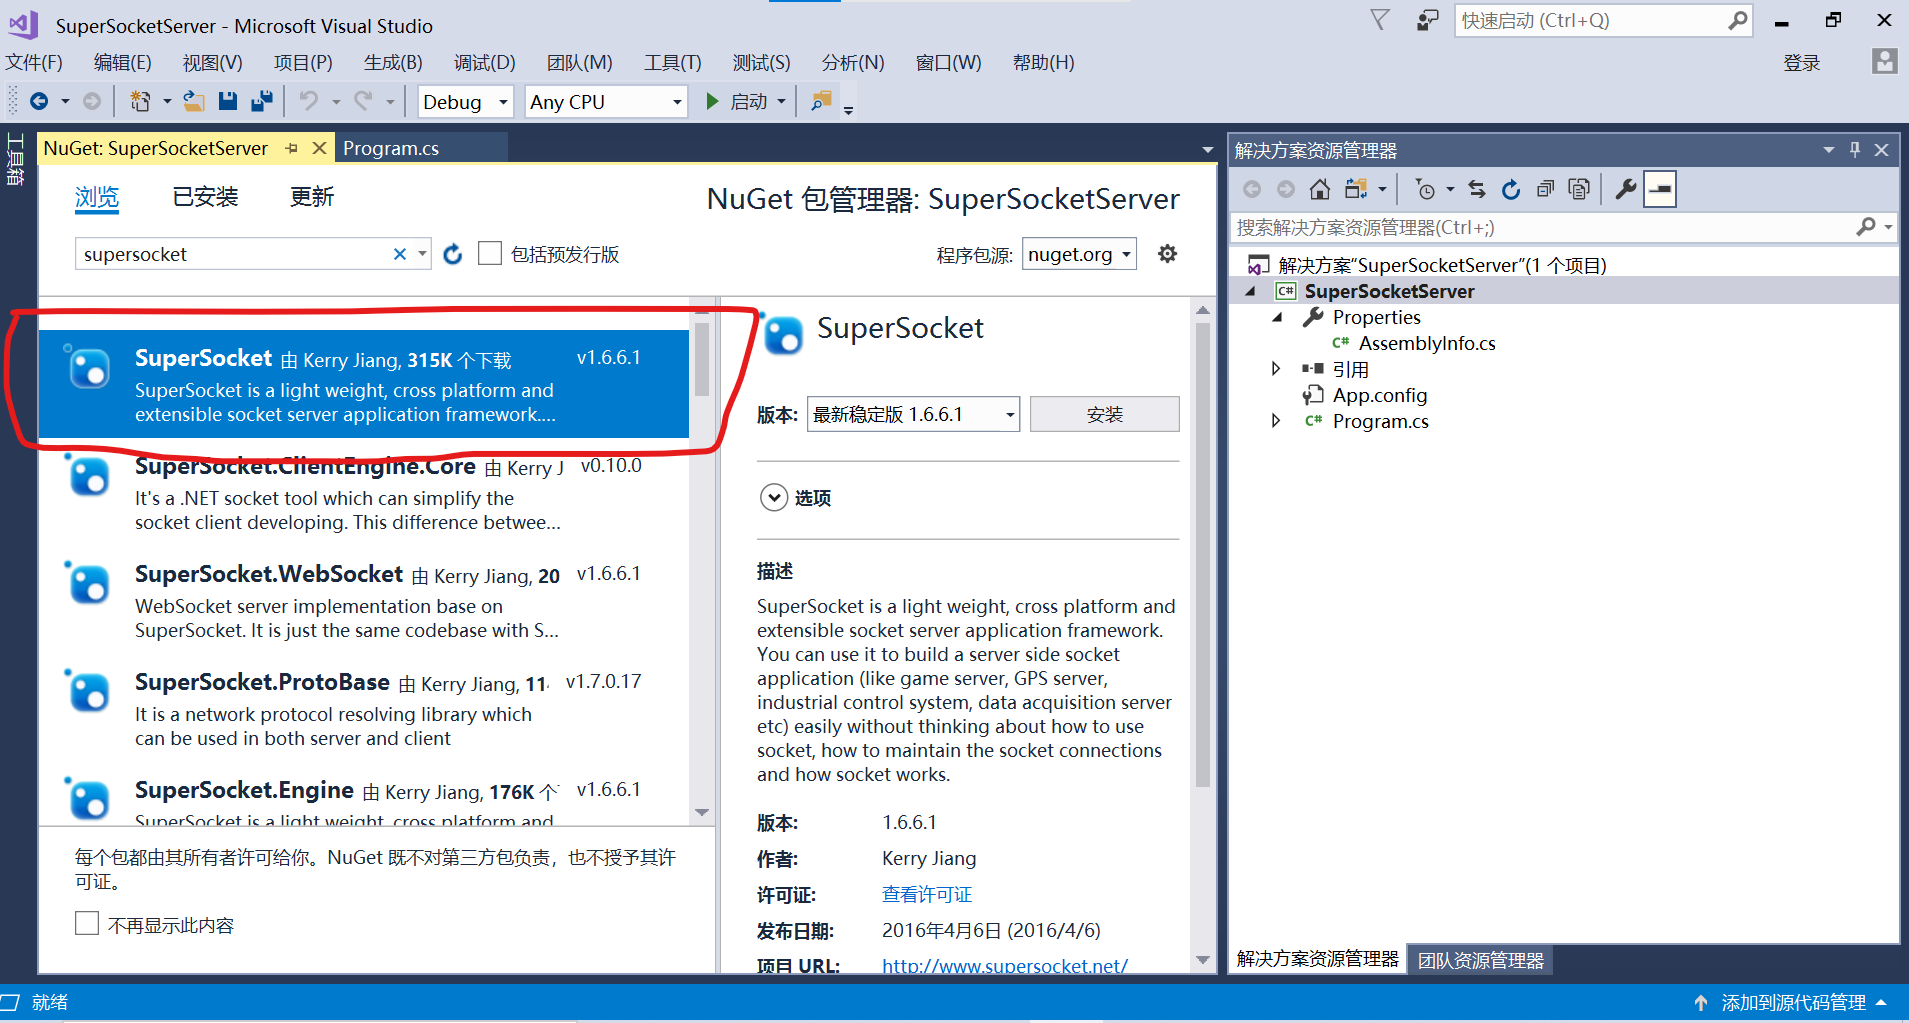Click the Home icon in Solution Explorer

click(x=1320, y=189)
